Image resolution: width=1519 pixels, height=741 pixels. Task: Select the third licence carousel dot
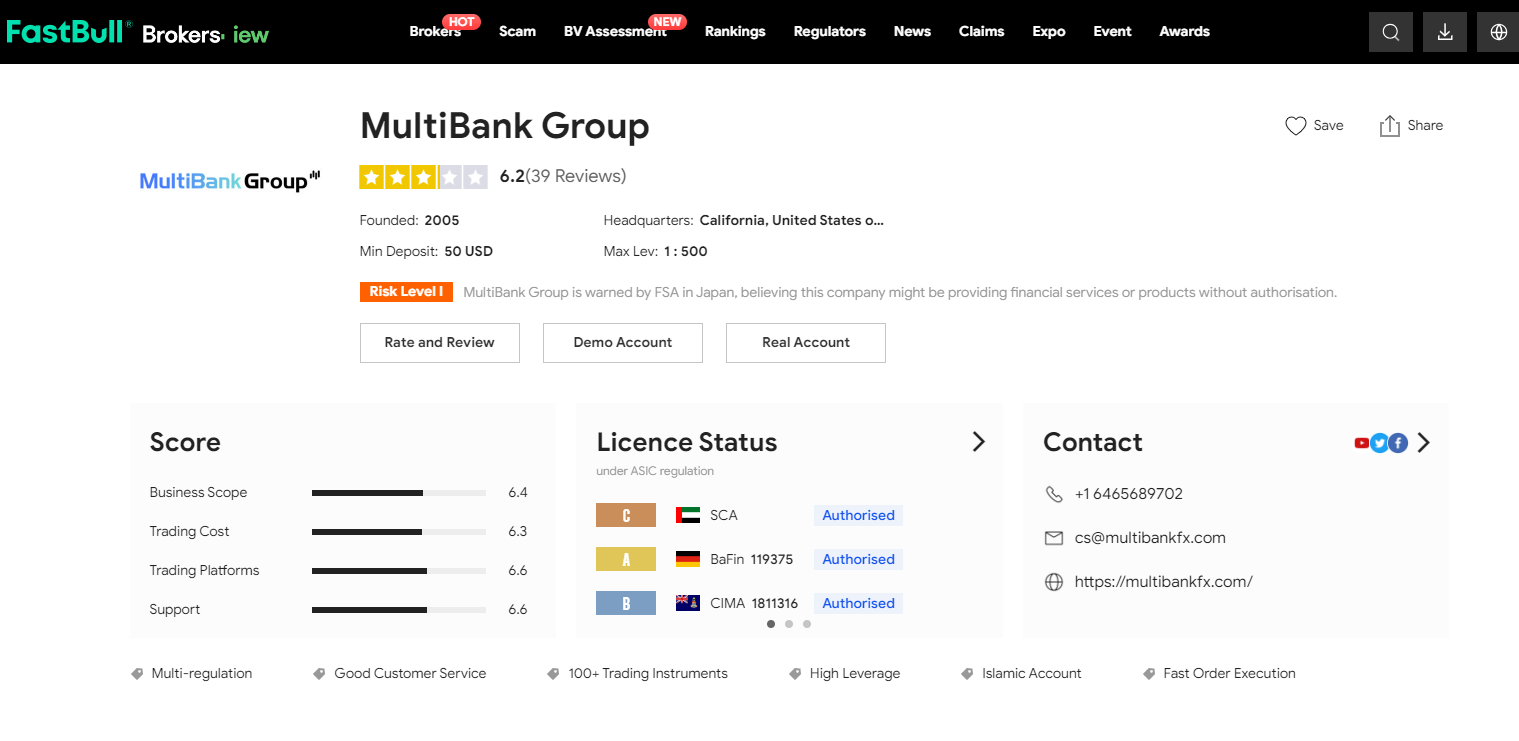807,624
